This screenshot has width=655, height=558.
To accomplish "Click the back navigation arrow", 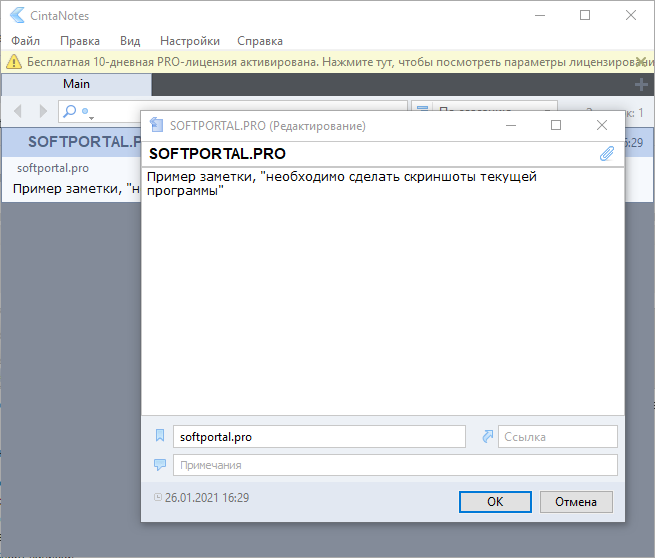I will click(x=18, y=111).
